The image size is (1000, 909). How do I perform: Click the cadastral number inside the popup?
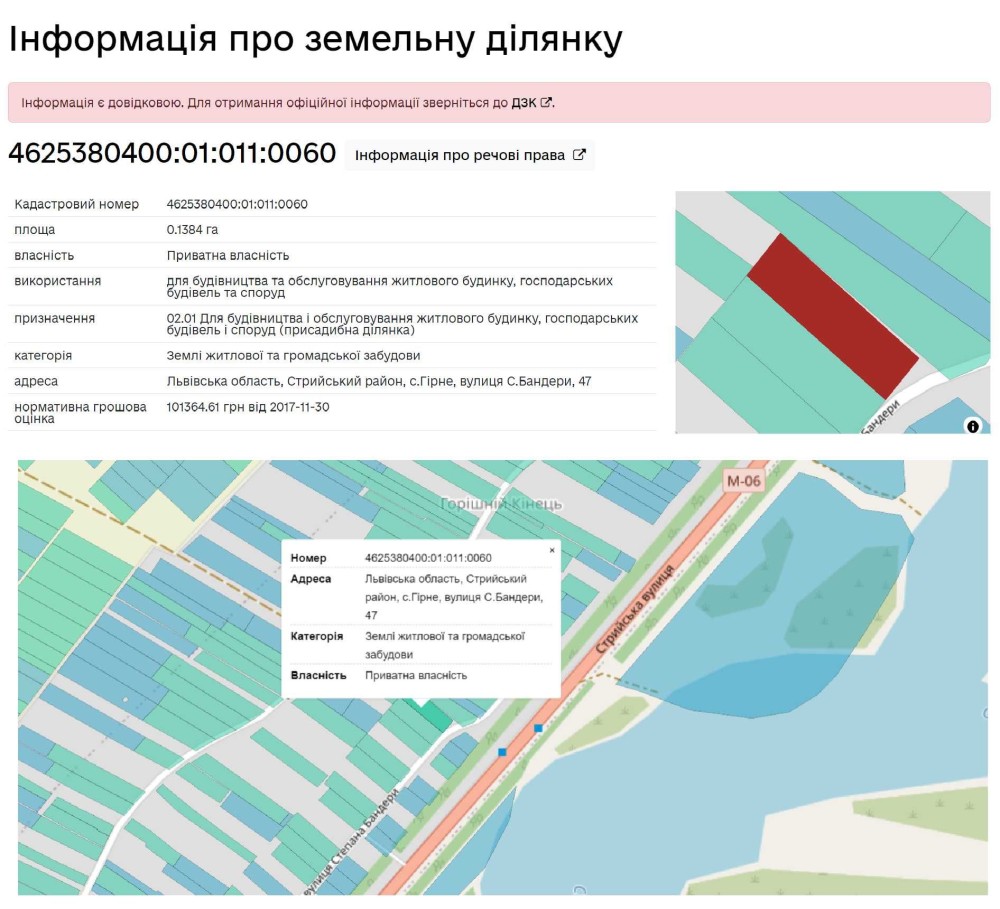click(428, 557)
